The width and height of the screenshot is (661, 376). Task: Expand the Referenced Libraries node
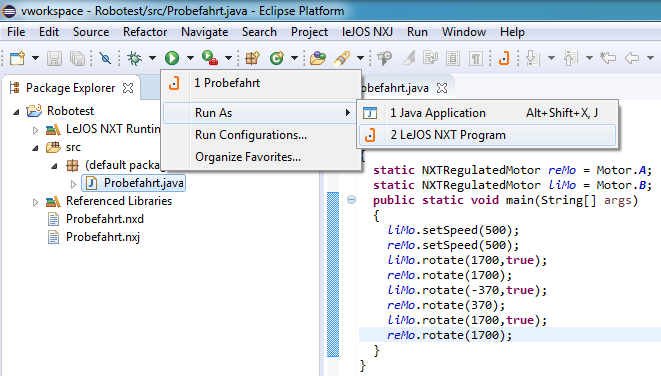point(35,202)
